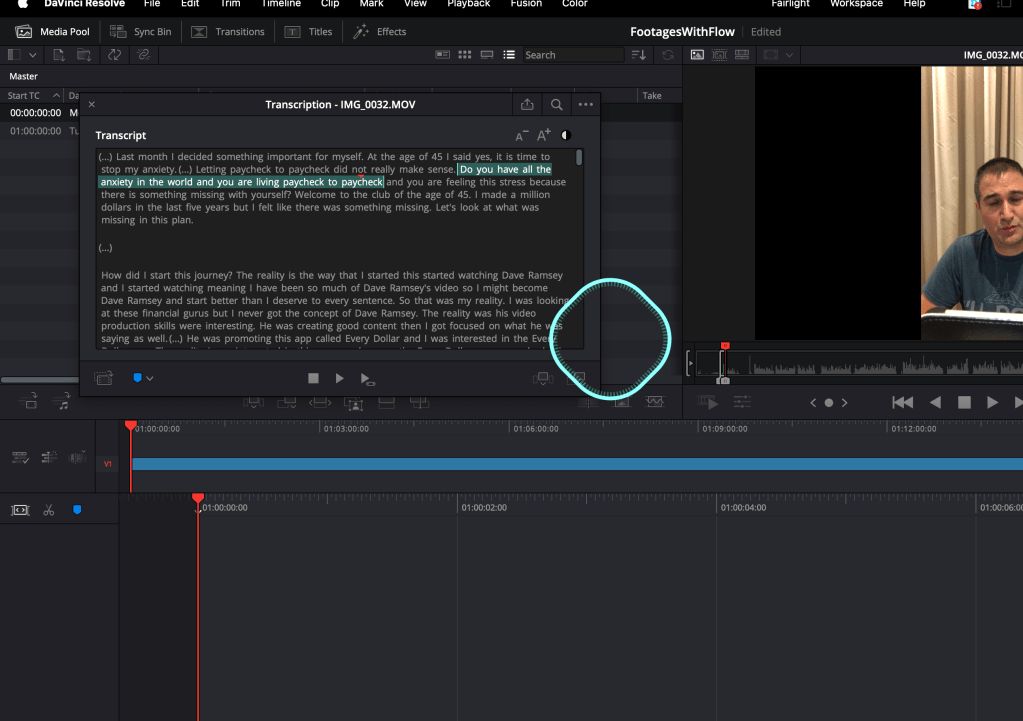The width and height of the screenshot is (1023, 721).
Task: Click the play-selection icon in Transcription
Action: point(367,378)
